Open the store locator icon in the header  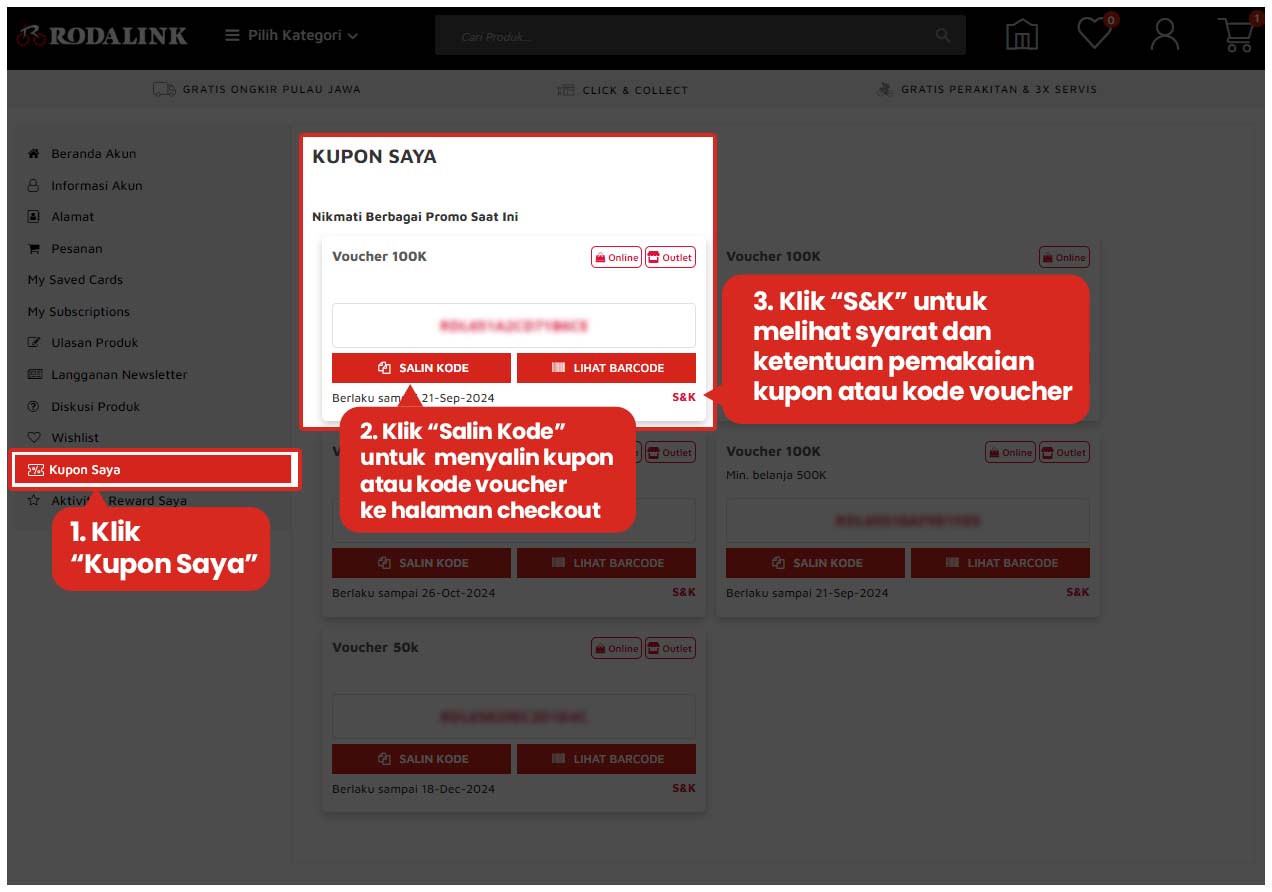(x=1022, y=34)
